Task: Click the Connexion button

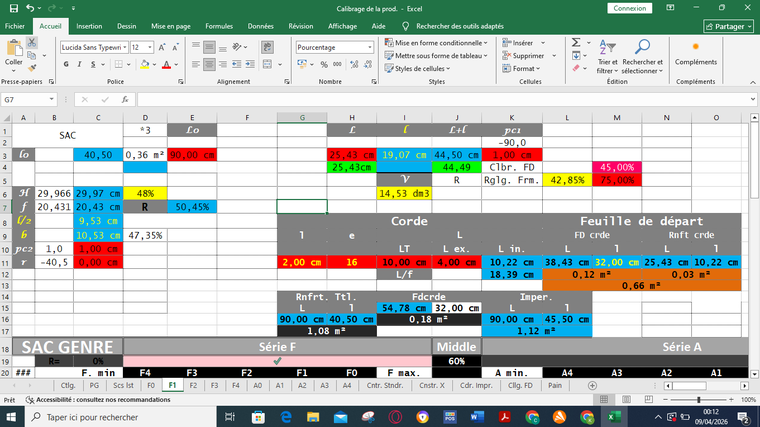Action: point(630,8)
